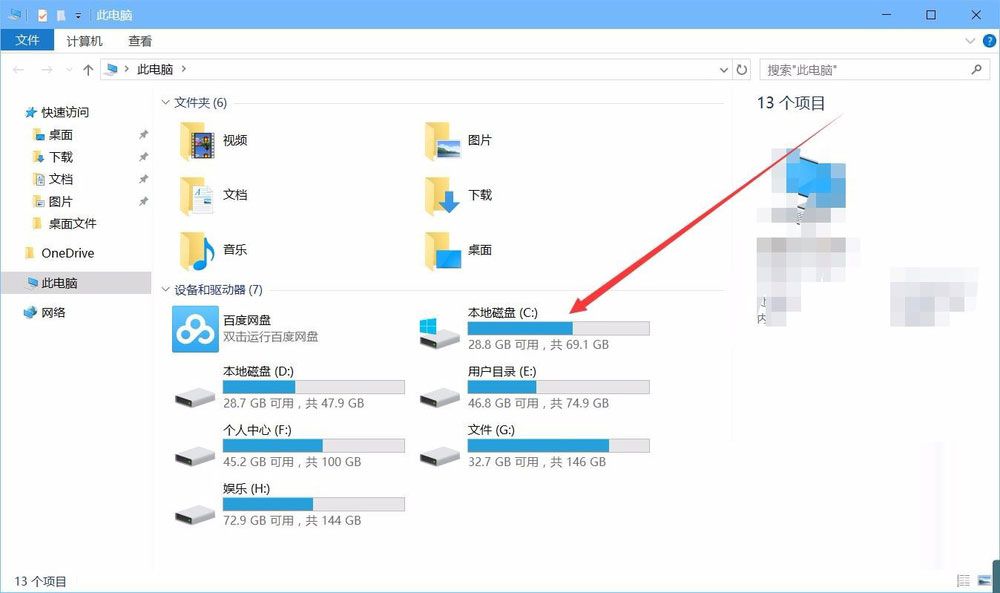Switch to large icons view in status bar
This screenshot has height=593, width=1000.
pyautogui.click(x=984, y=580)
